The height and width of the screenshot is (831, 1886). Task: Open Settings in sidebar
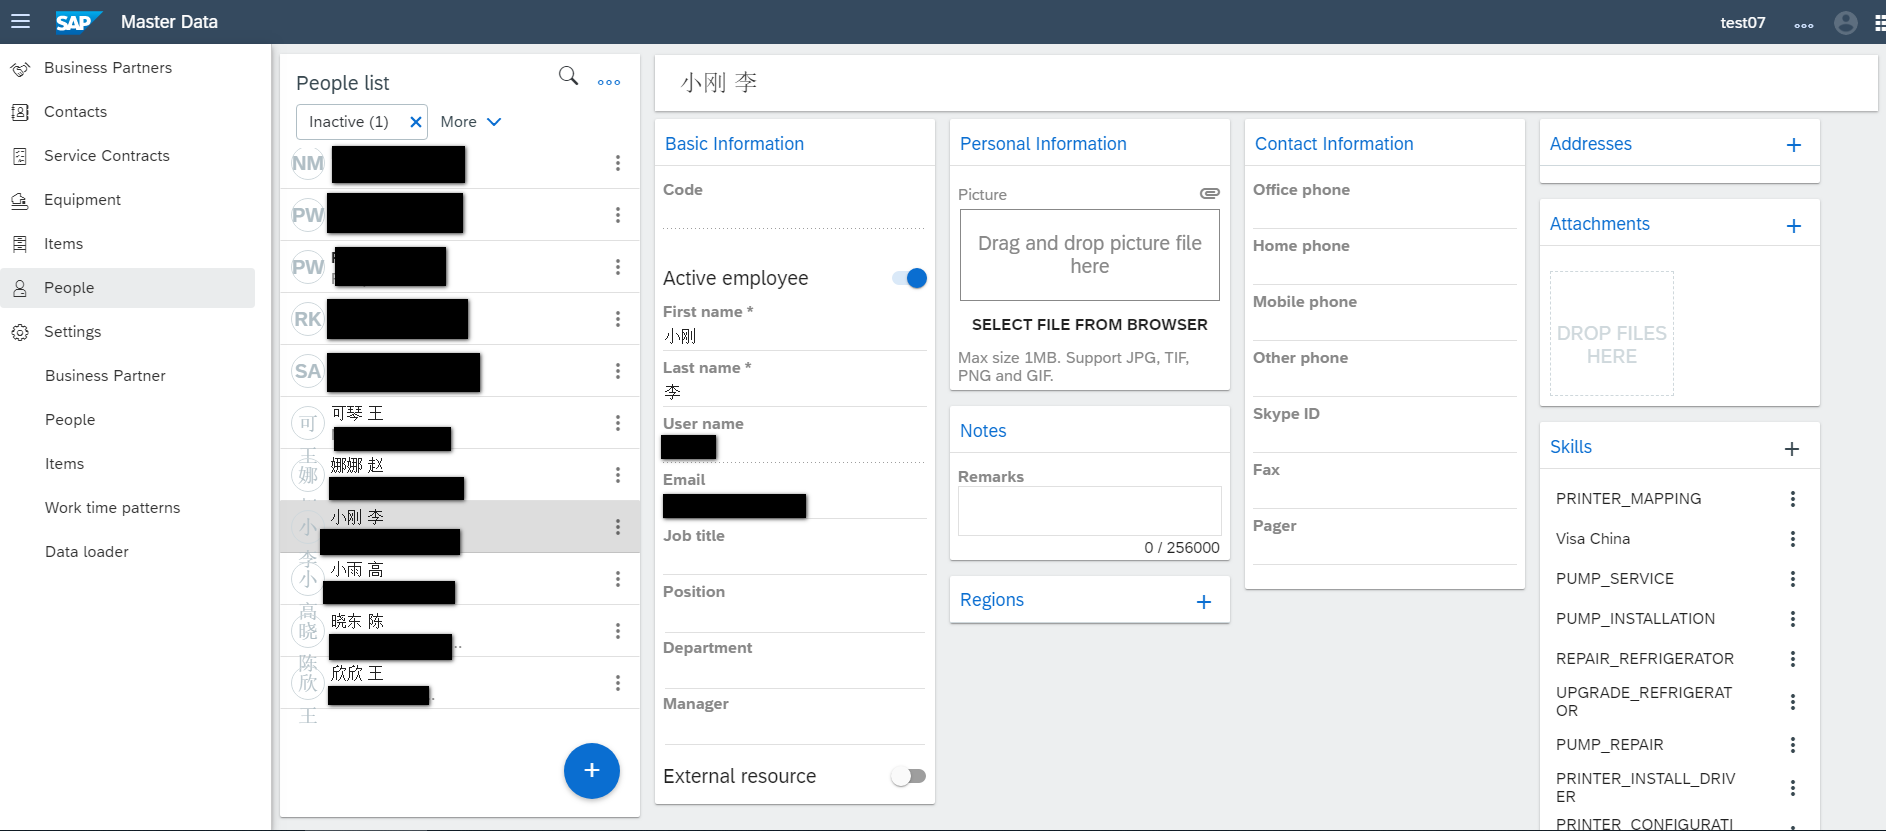128,332
